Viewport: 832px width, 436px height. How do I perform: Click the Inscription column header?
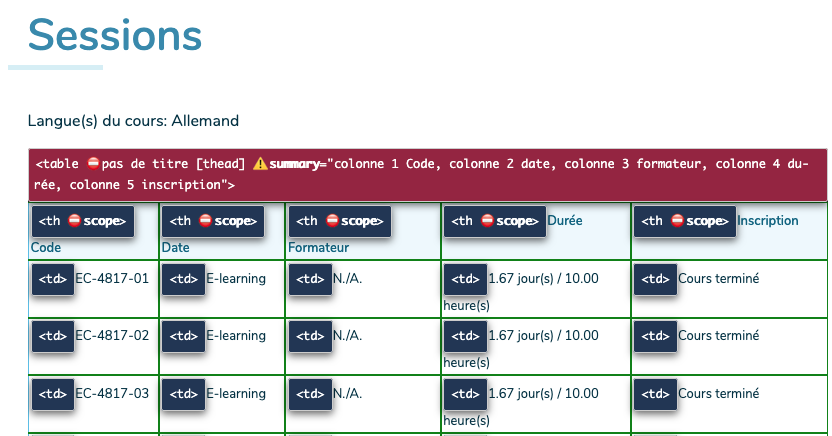pyautogui.click(x=768, y=221)
